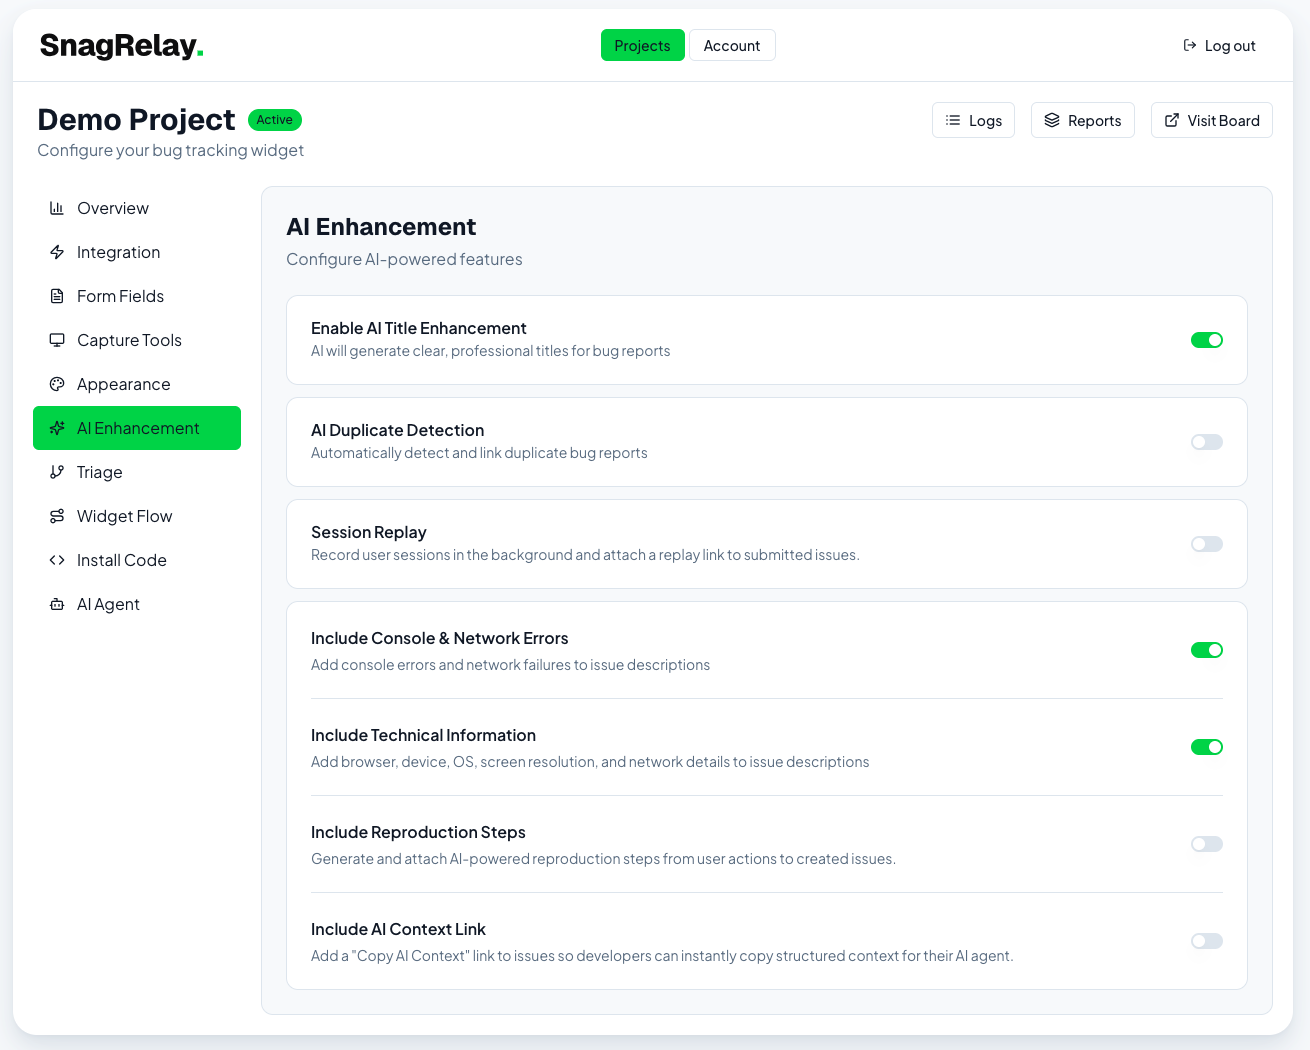Enable AI Duplicate Detection toggle
This screenshot has width=1310, height=1050.
(1207, 442)
